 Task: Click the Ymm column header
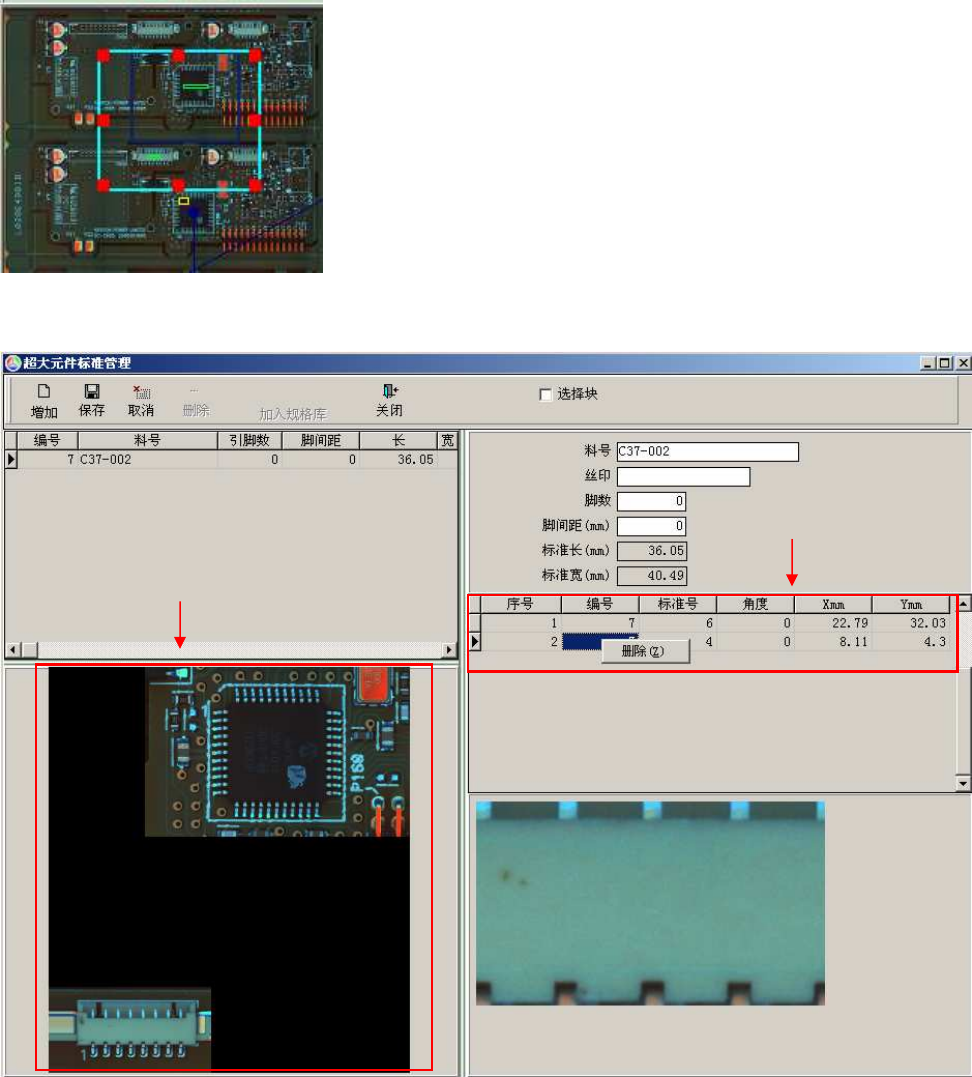[x=911, y=604]
